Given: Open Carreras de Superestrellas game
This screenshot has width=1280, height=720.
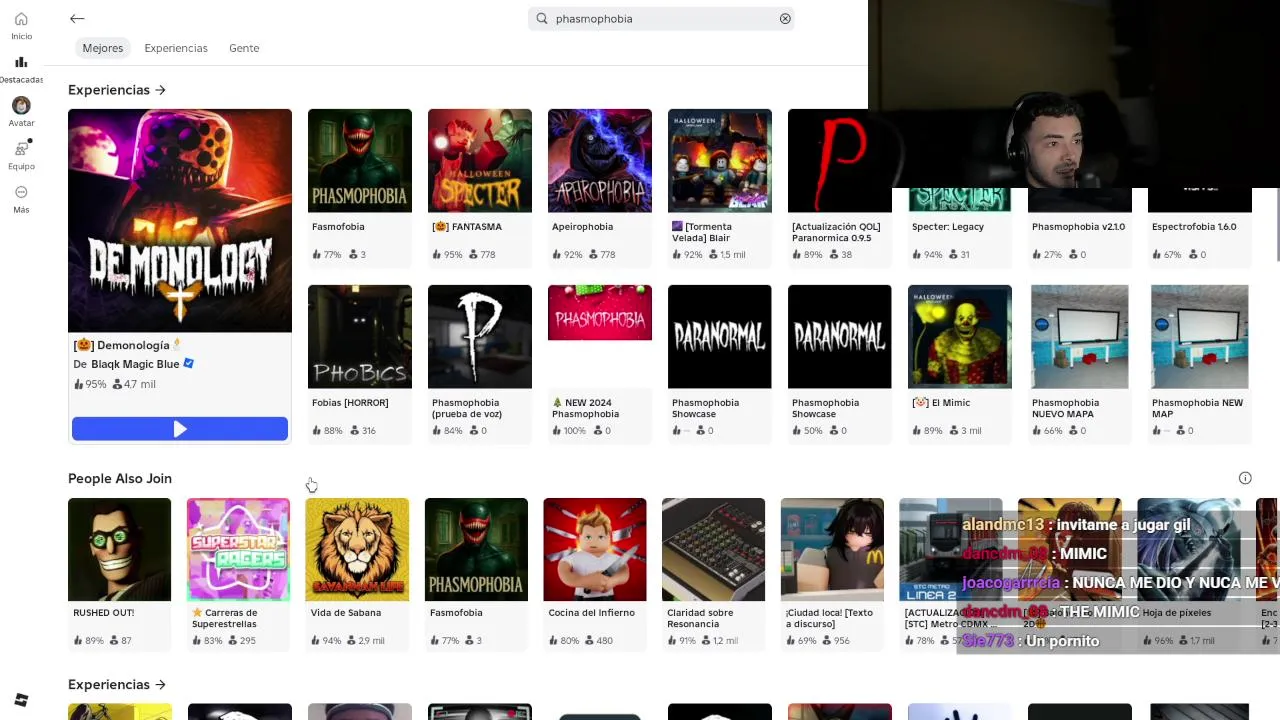Looking at the screenshot, I should point(238,574).
